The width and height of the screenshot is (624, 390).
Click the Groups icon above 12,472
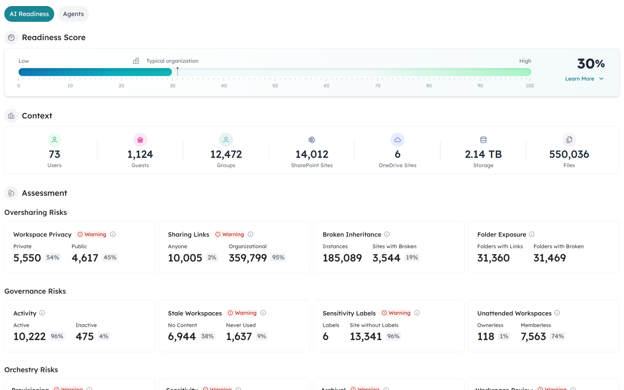[x=226, y=140]
